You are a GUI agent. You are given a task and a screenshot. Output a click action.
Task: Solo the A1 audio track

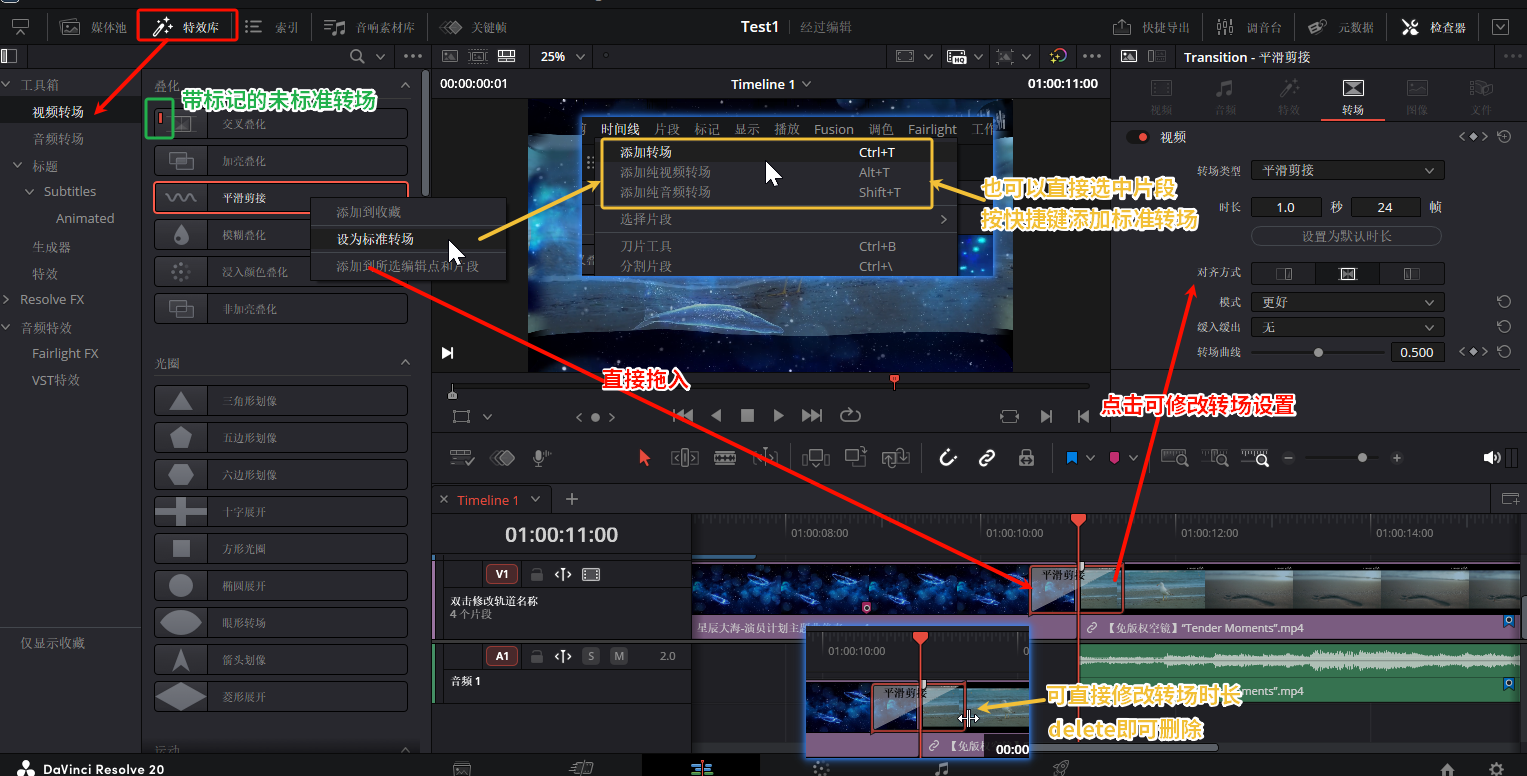click(x=591, y=656)
